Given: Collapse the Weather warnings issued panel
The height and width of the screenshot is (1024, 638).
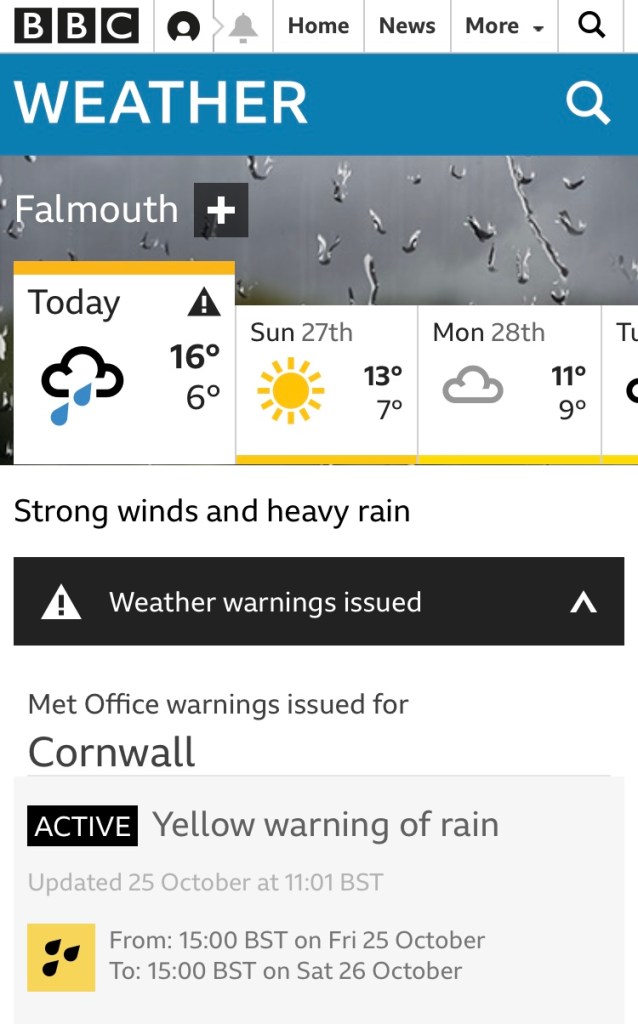Looking at the screenshot, I should point(582,602).
